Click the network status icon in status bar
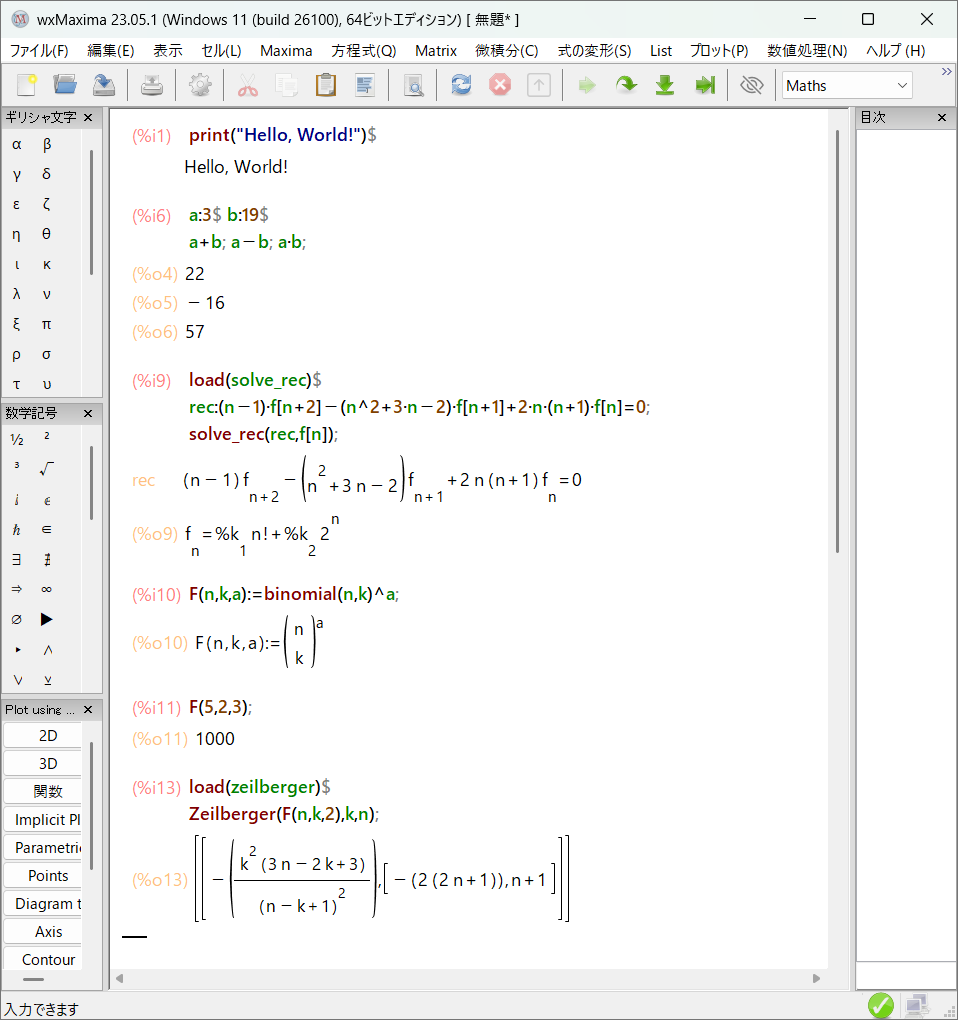Viewport: 958px width, 1020px height. coord(917,1006)
